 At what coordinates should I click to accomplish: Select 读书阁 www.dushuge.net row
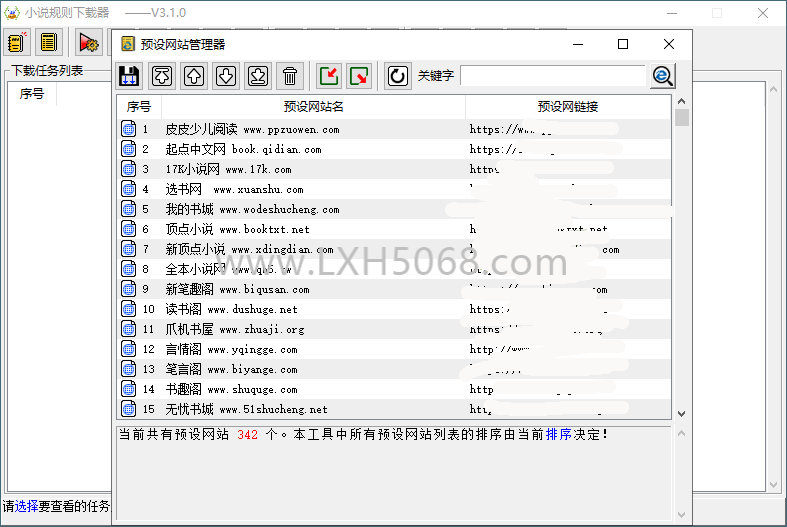pyautogui.click(x=394, y=309)
